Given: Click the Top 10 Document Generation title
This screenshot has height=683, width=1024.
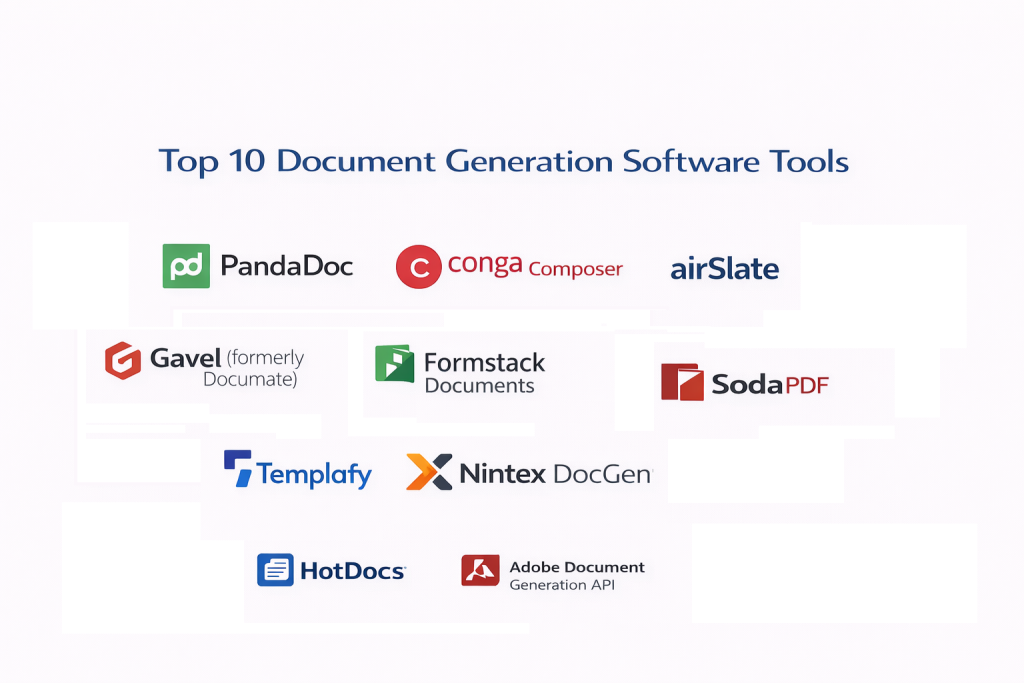Looking at the screenshot, I should point(504,161).
